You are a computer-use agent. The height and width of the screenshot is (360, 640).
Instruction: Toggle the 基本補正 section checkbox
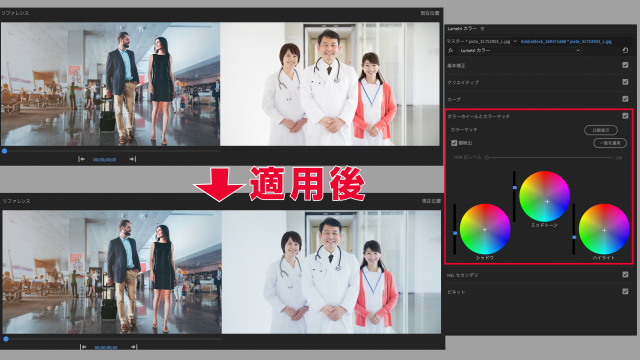[x=625, y=65]
